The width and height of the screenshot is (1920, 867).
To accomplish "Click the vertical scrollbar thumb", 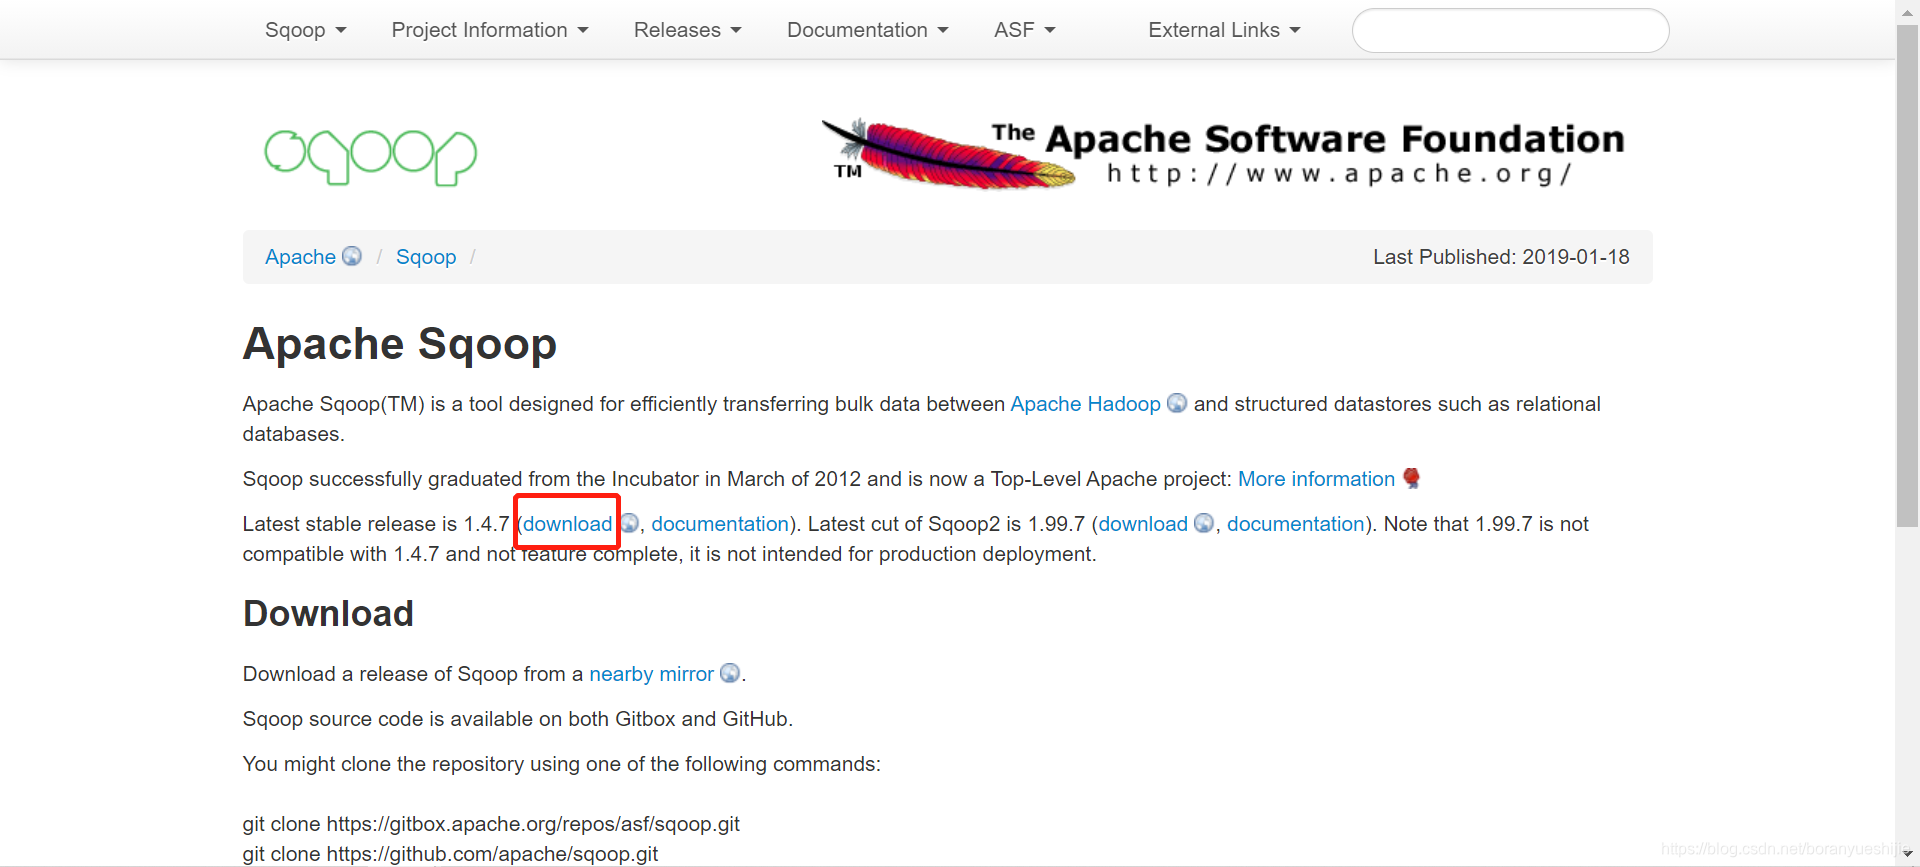I will pyautogui.click(x=1908, y=275).
